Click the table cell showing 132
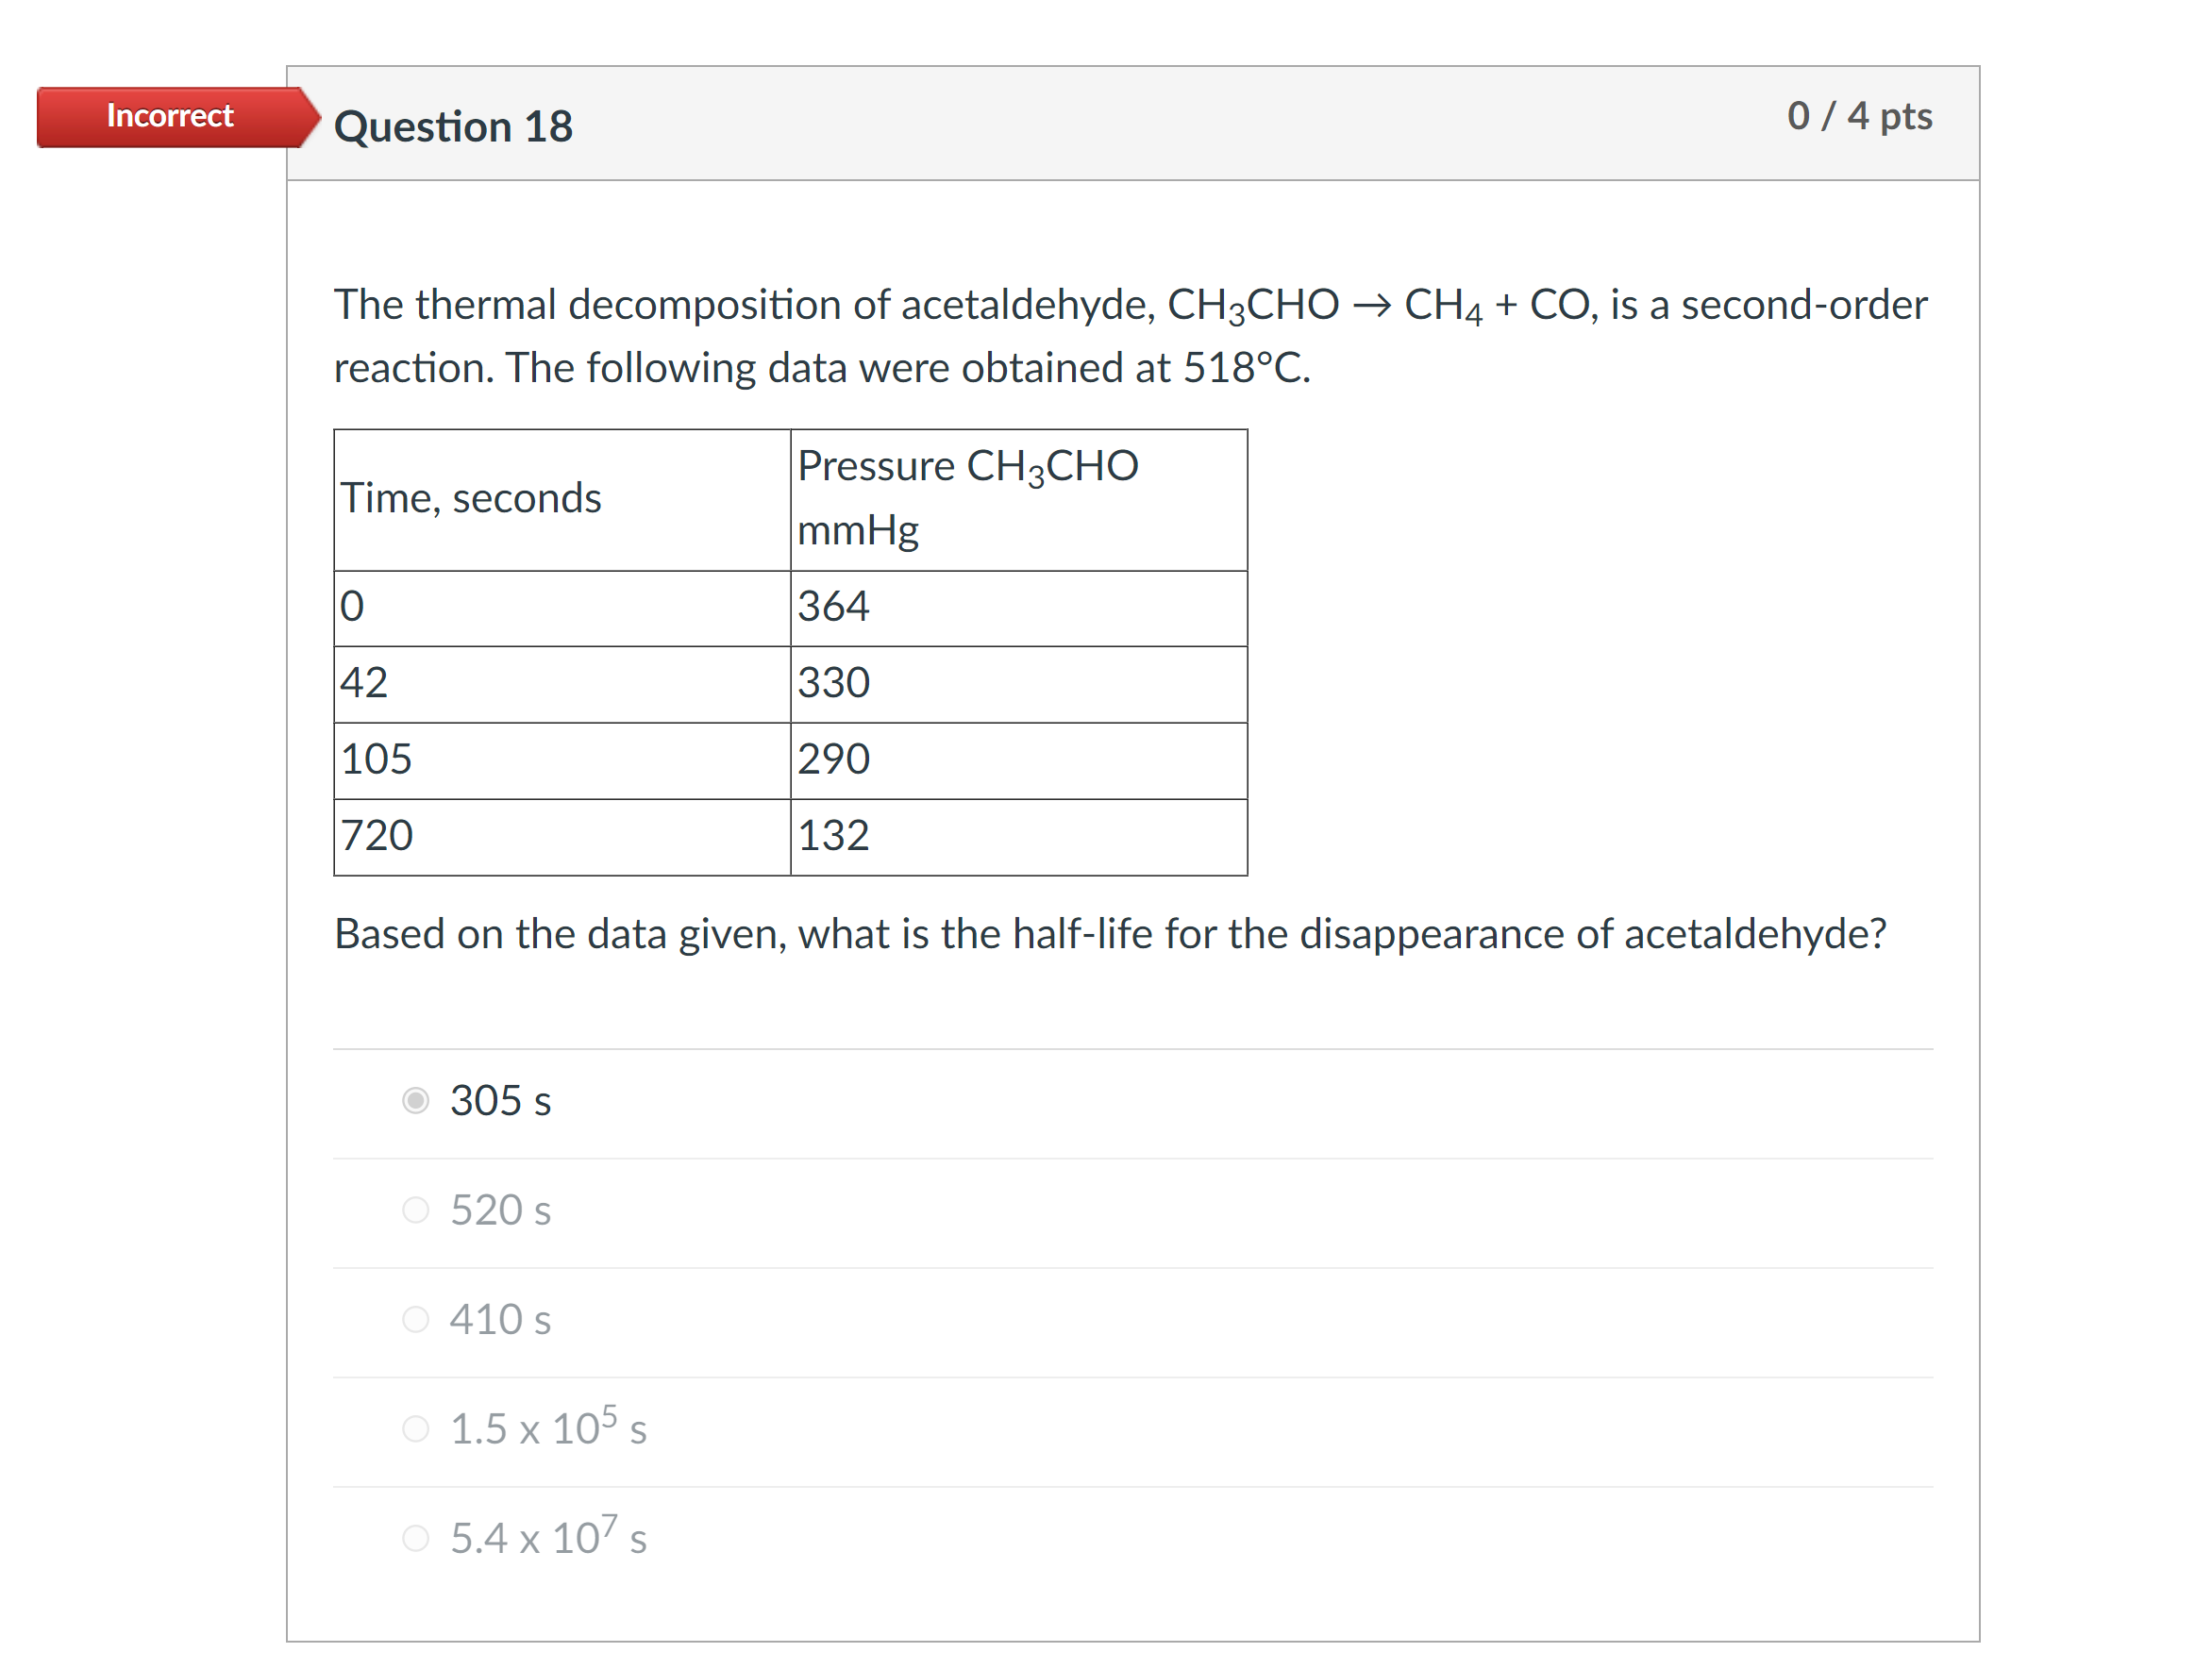The width and height of the screenshot is (2212, 1669). tap(831, 835)
